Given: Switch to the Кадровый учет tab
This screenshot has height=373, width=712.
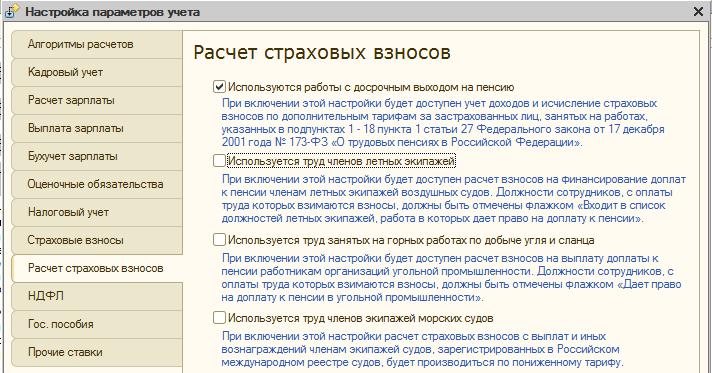Looking at the screenshot, I should click(x=97, y=72).
